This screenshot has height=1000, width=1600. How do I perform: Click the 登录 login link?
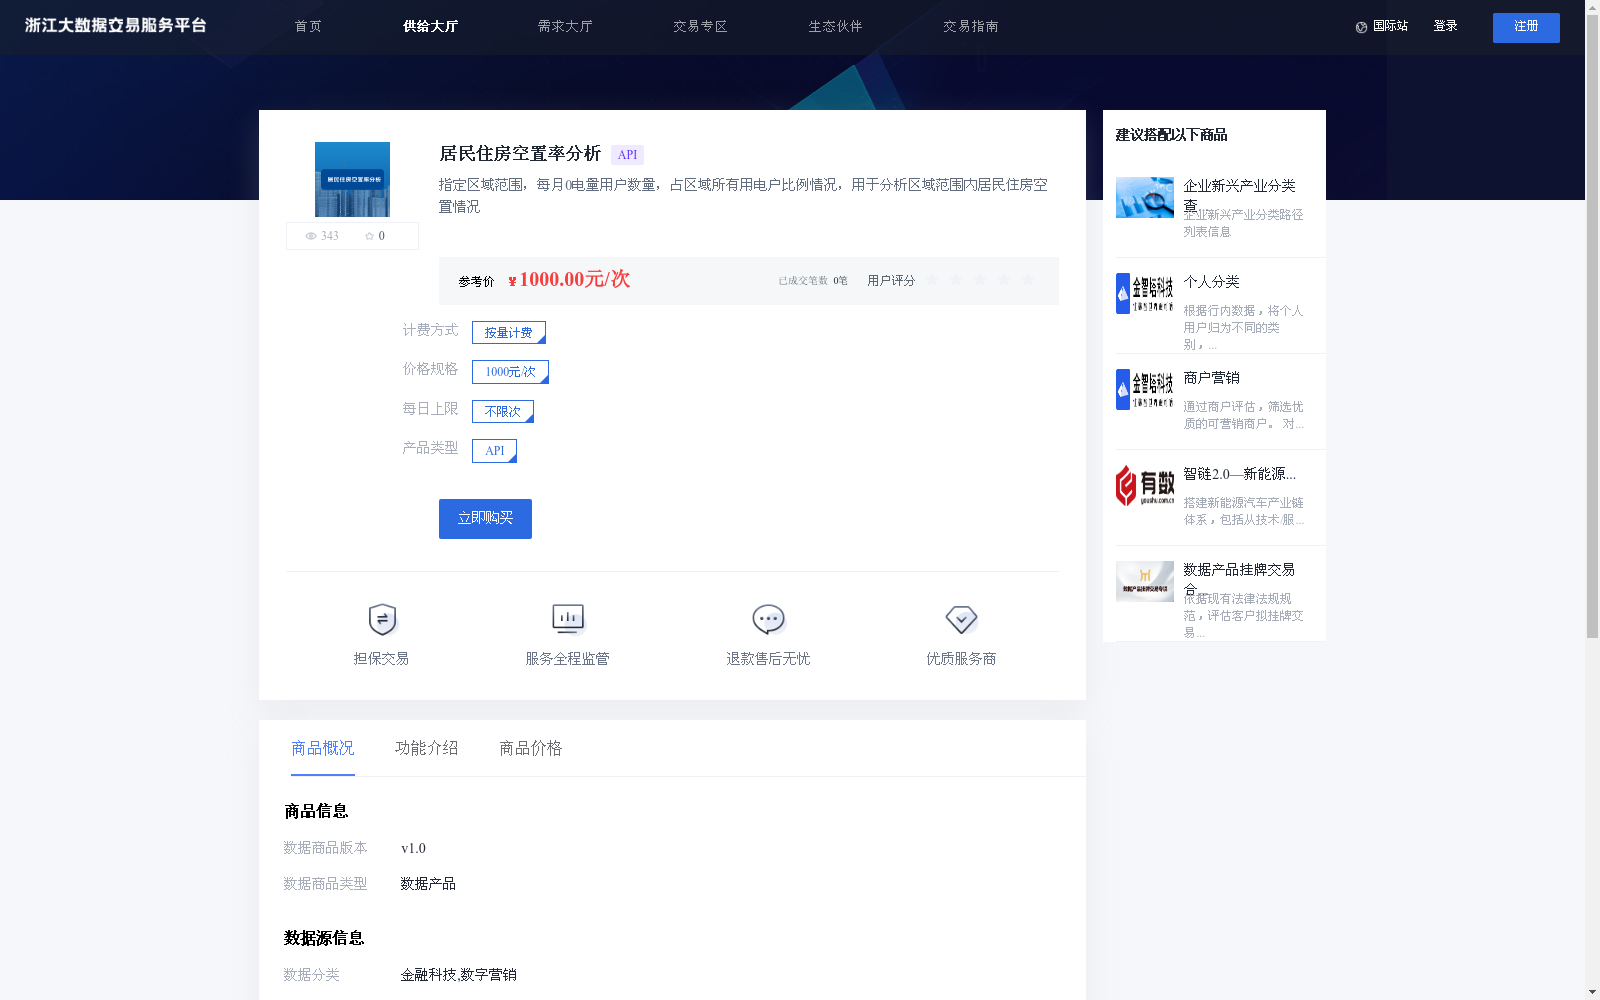pos(1445,26)
